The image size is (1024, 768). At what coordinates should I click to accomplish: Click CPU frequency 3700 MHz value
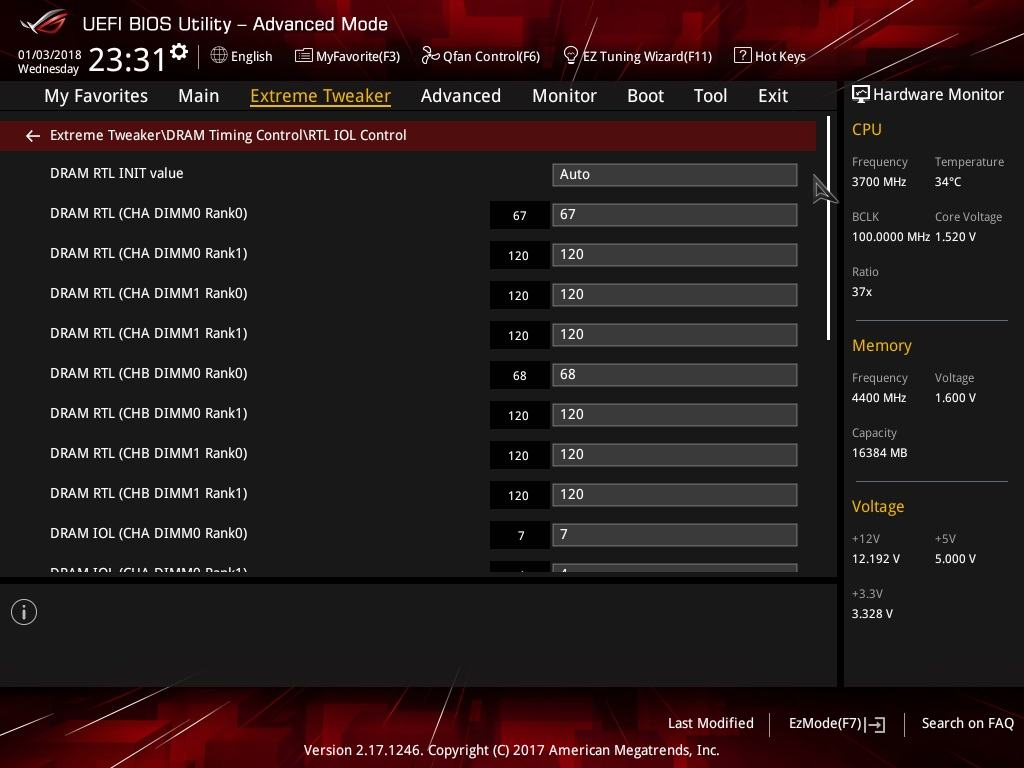pos(878,182)
